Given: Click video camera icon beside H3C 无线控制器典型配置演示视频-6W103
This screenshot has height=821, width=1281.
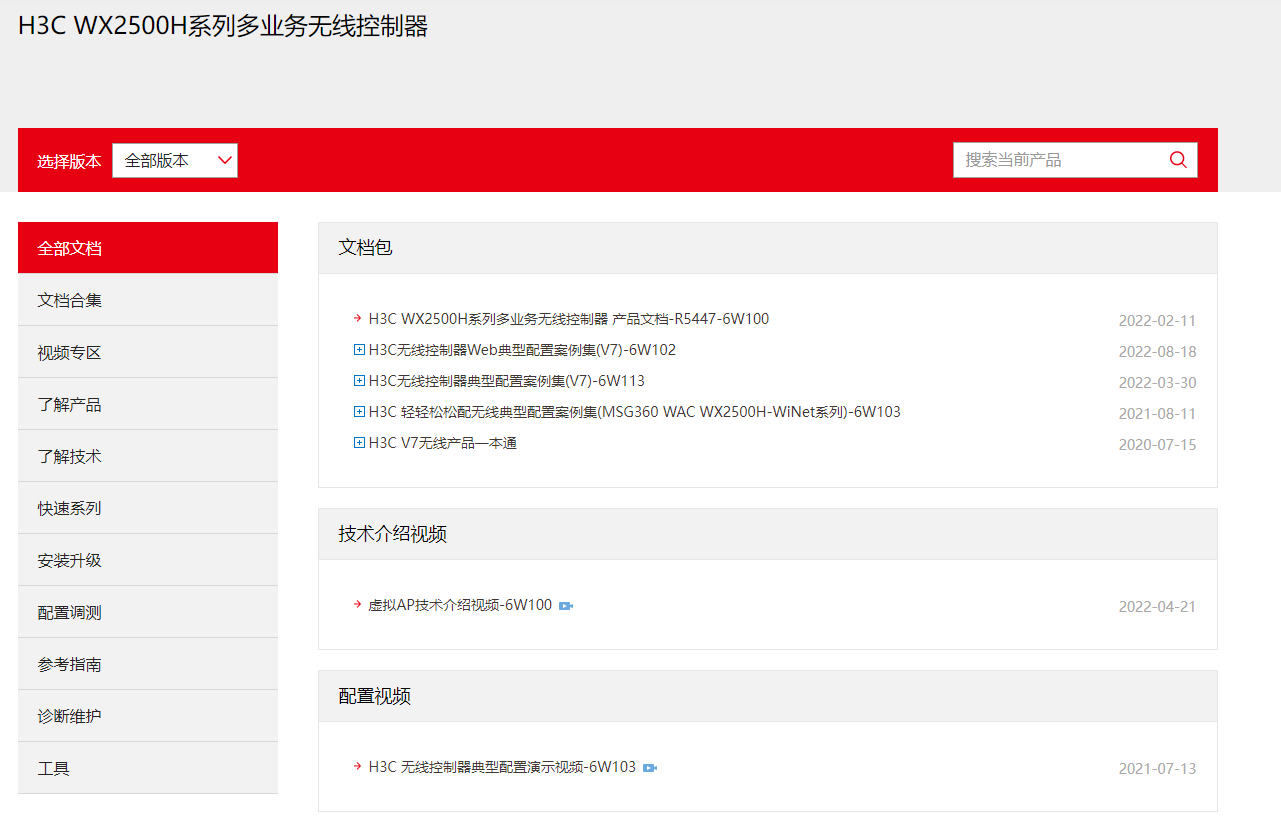Looking at the screenshot, I should point(650,768).
